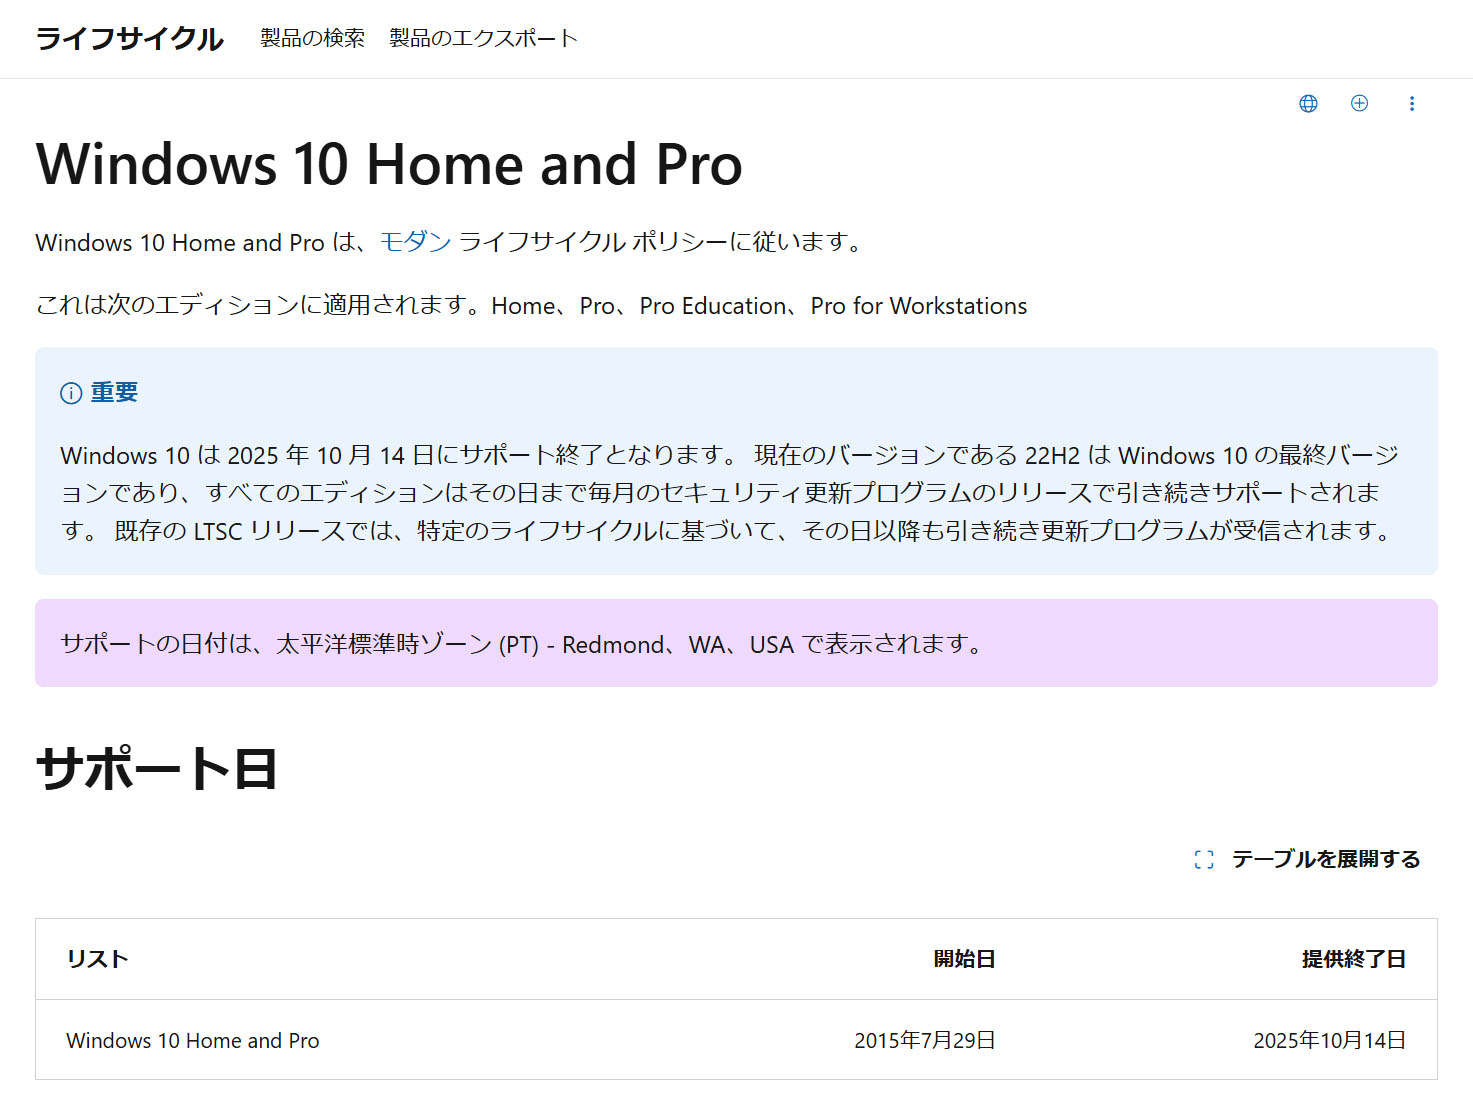Open the 製品の検索 navigation item

pyautogui.click(x=312, y=39)
